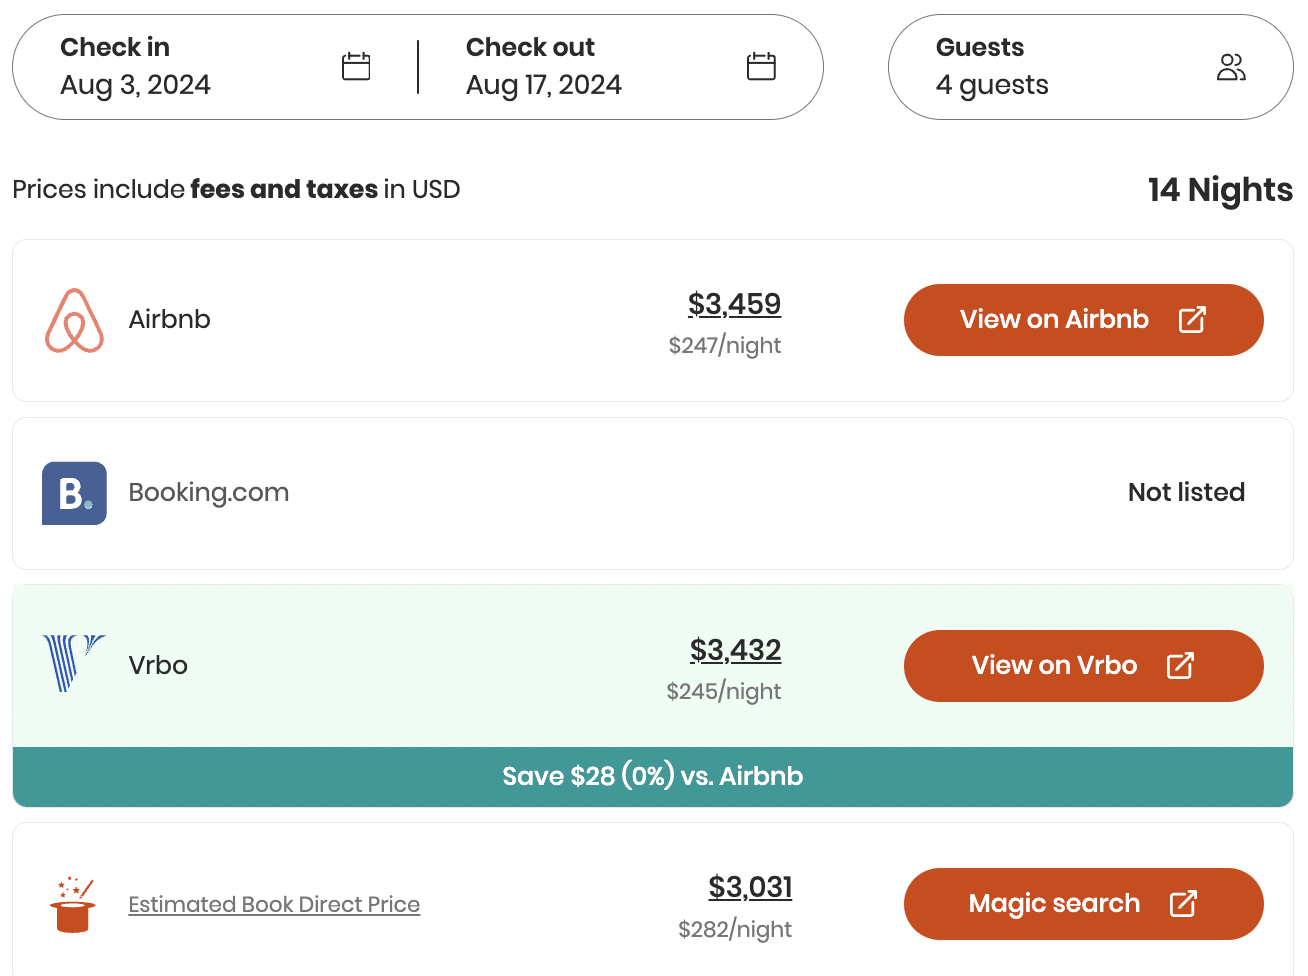Viewport: 1308px width, 976px height.
Task: Start a Magic search
Action: point(1083,903)
